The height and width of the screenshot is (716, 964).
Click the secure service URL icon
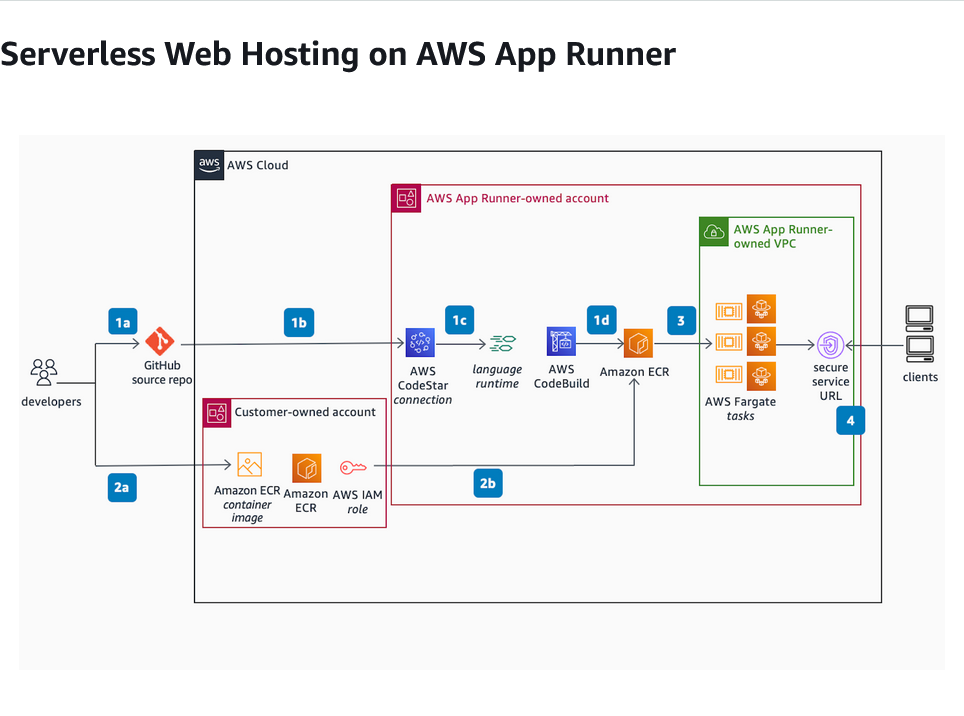tap(831, 345)
